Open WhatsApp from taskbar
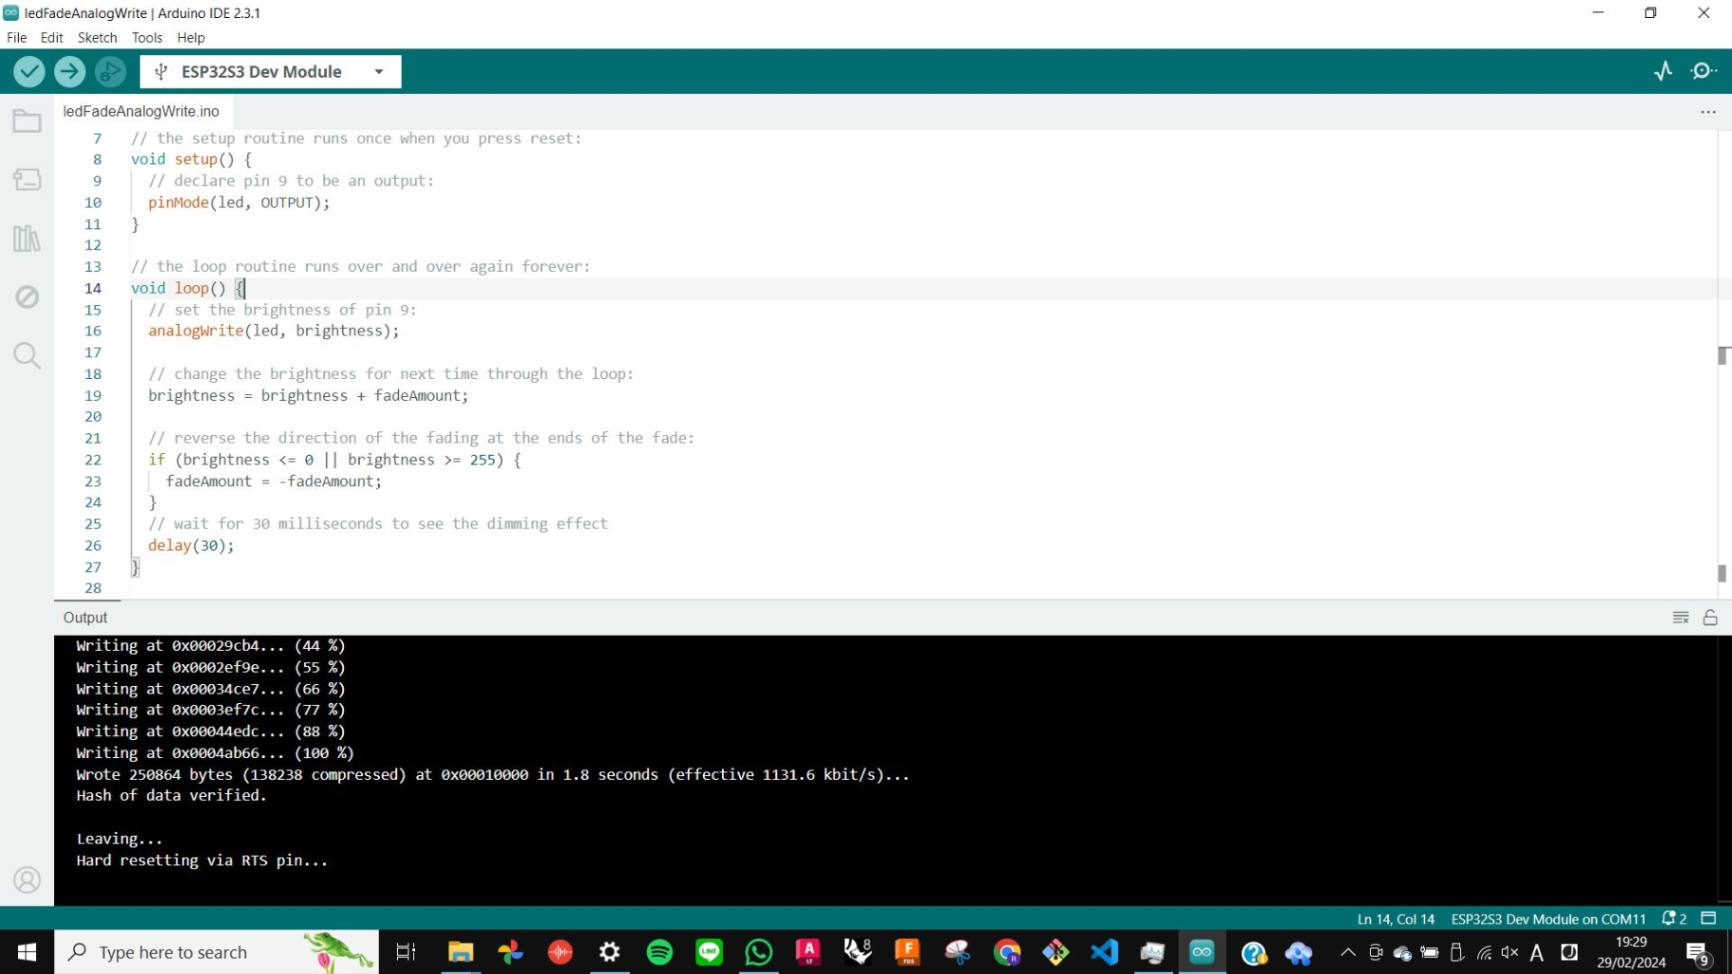1732x974 pixels. pyautogui.click(x=759, y=952)
